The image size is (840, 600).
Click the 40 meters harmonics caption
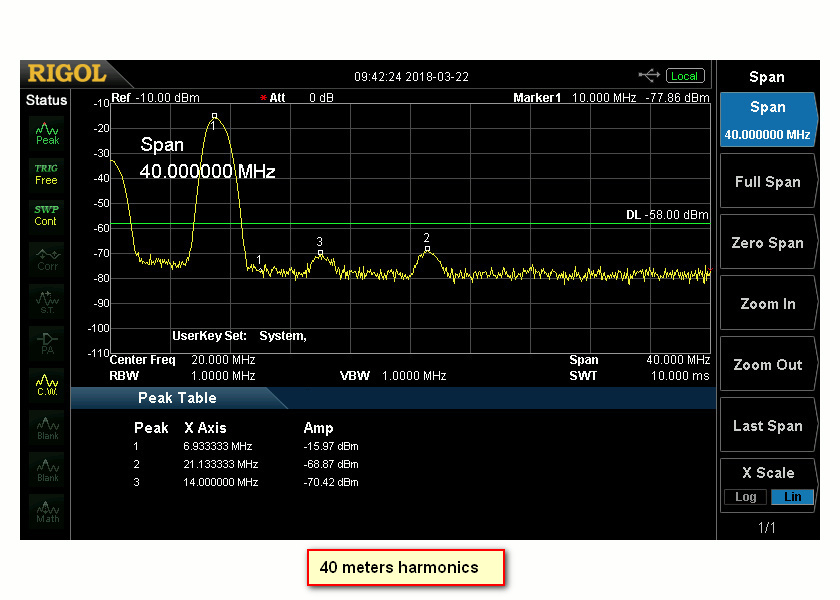pos(406,567)
